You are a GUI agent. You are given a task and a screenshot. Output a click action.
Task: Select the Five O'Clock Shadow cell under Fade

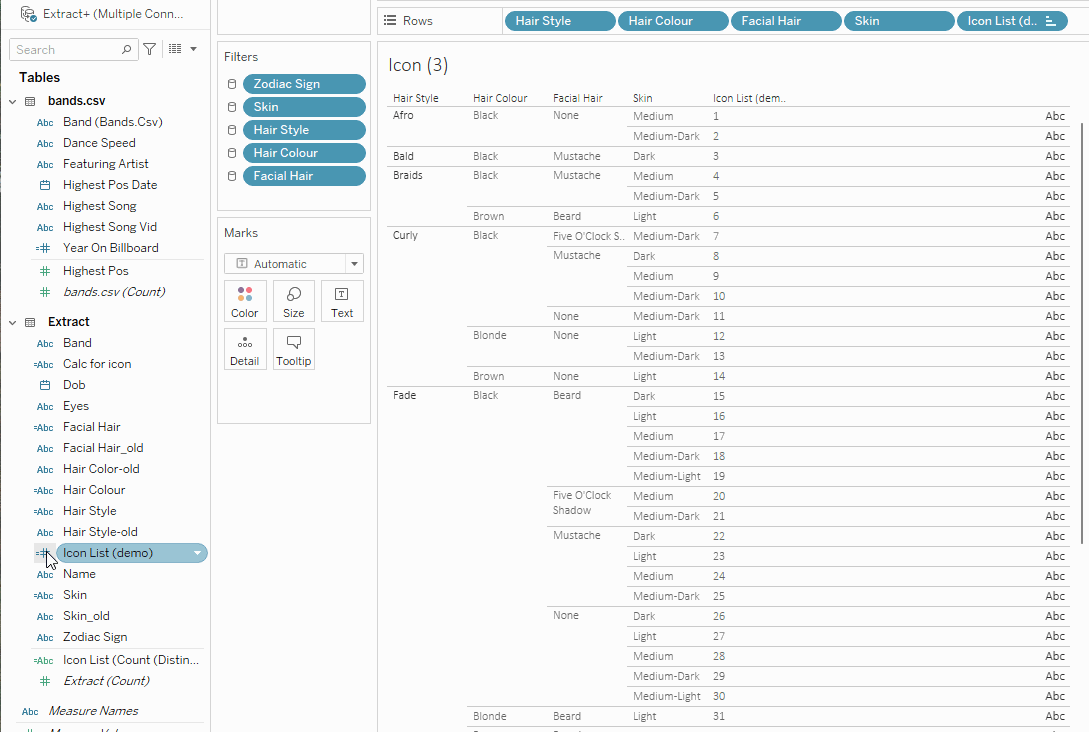[582, 503]
